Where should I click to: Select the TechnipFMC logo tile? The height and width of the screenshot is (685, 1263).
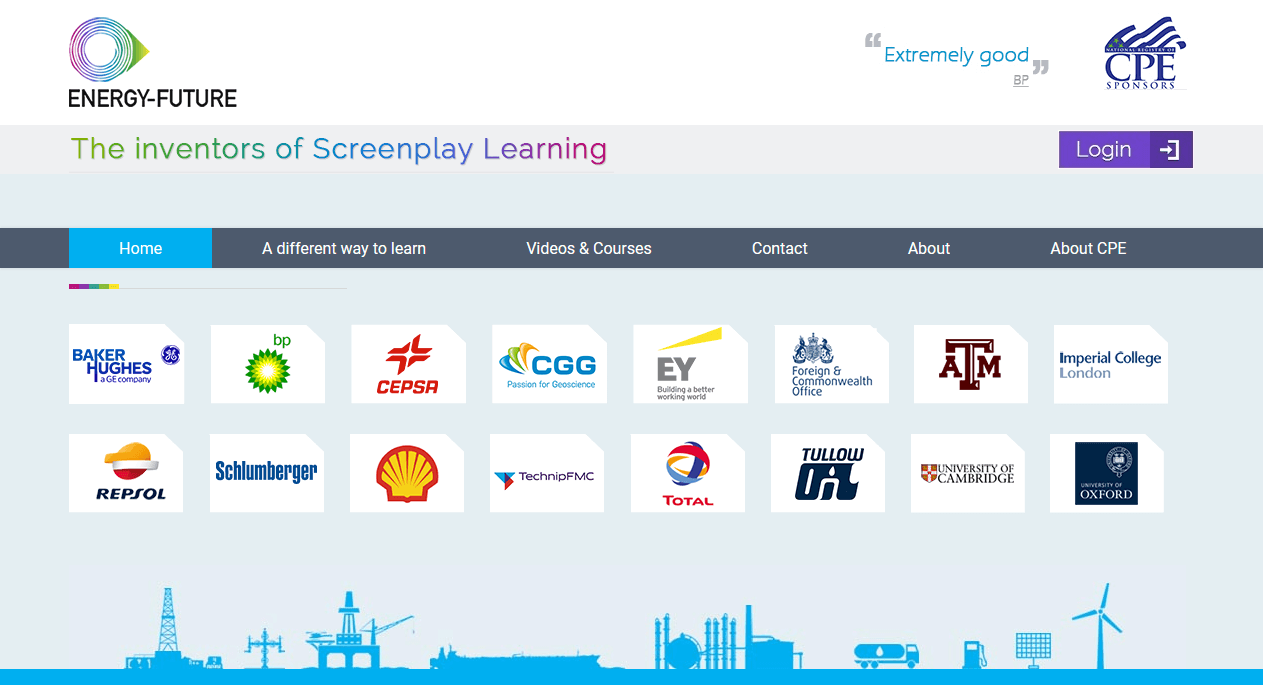[547, 473]
